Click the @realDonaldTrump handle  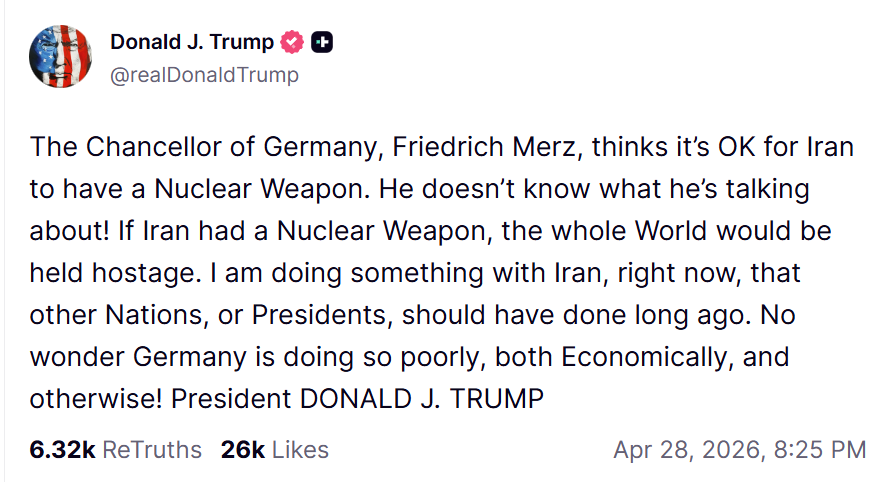(x=204, y=74)
